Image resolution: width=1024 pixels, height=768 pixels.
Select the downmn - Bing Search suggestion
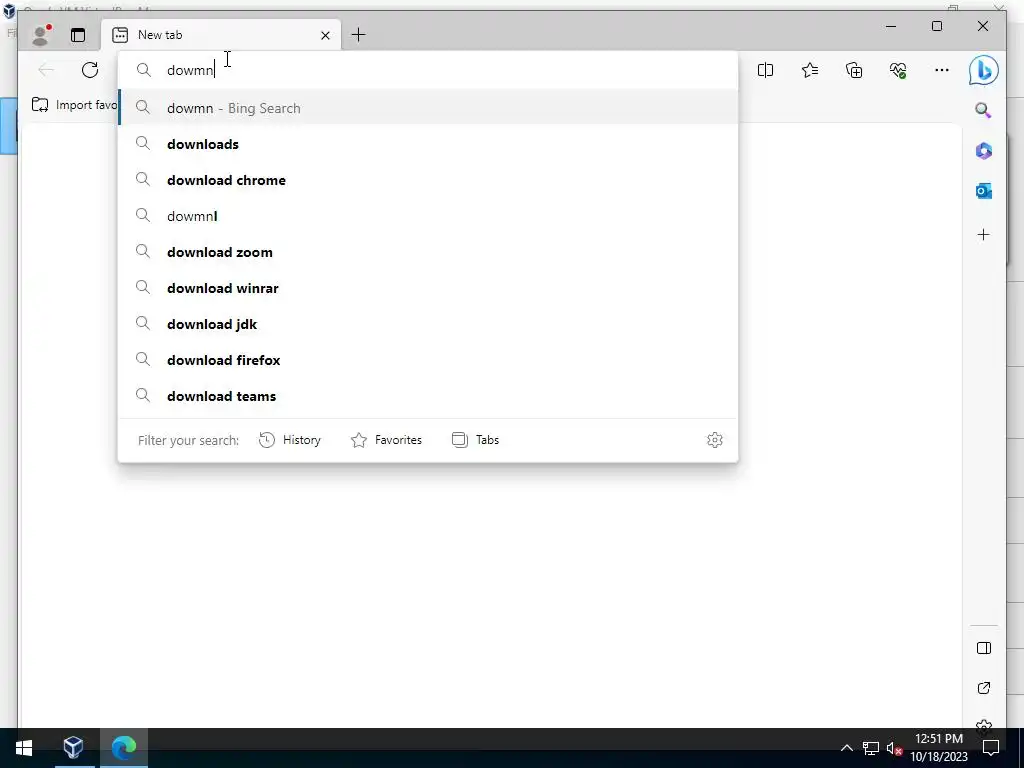(x=428, y=108)
